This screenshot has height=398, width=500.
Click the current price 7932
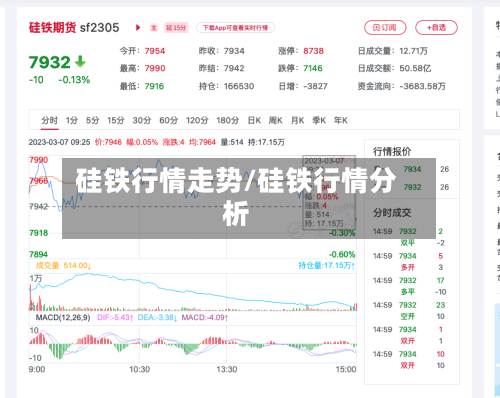coord(50,62)
